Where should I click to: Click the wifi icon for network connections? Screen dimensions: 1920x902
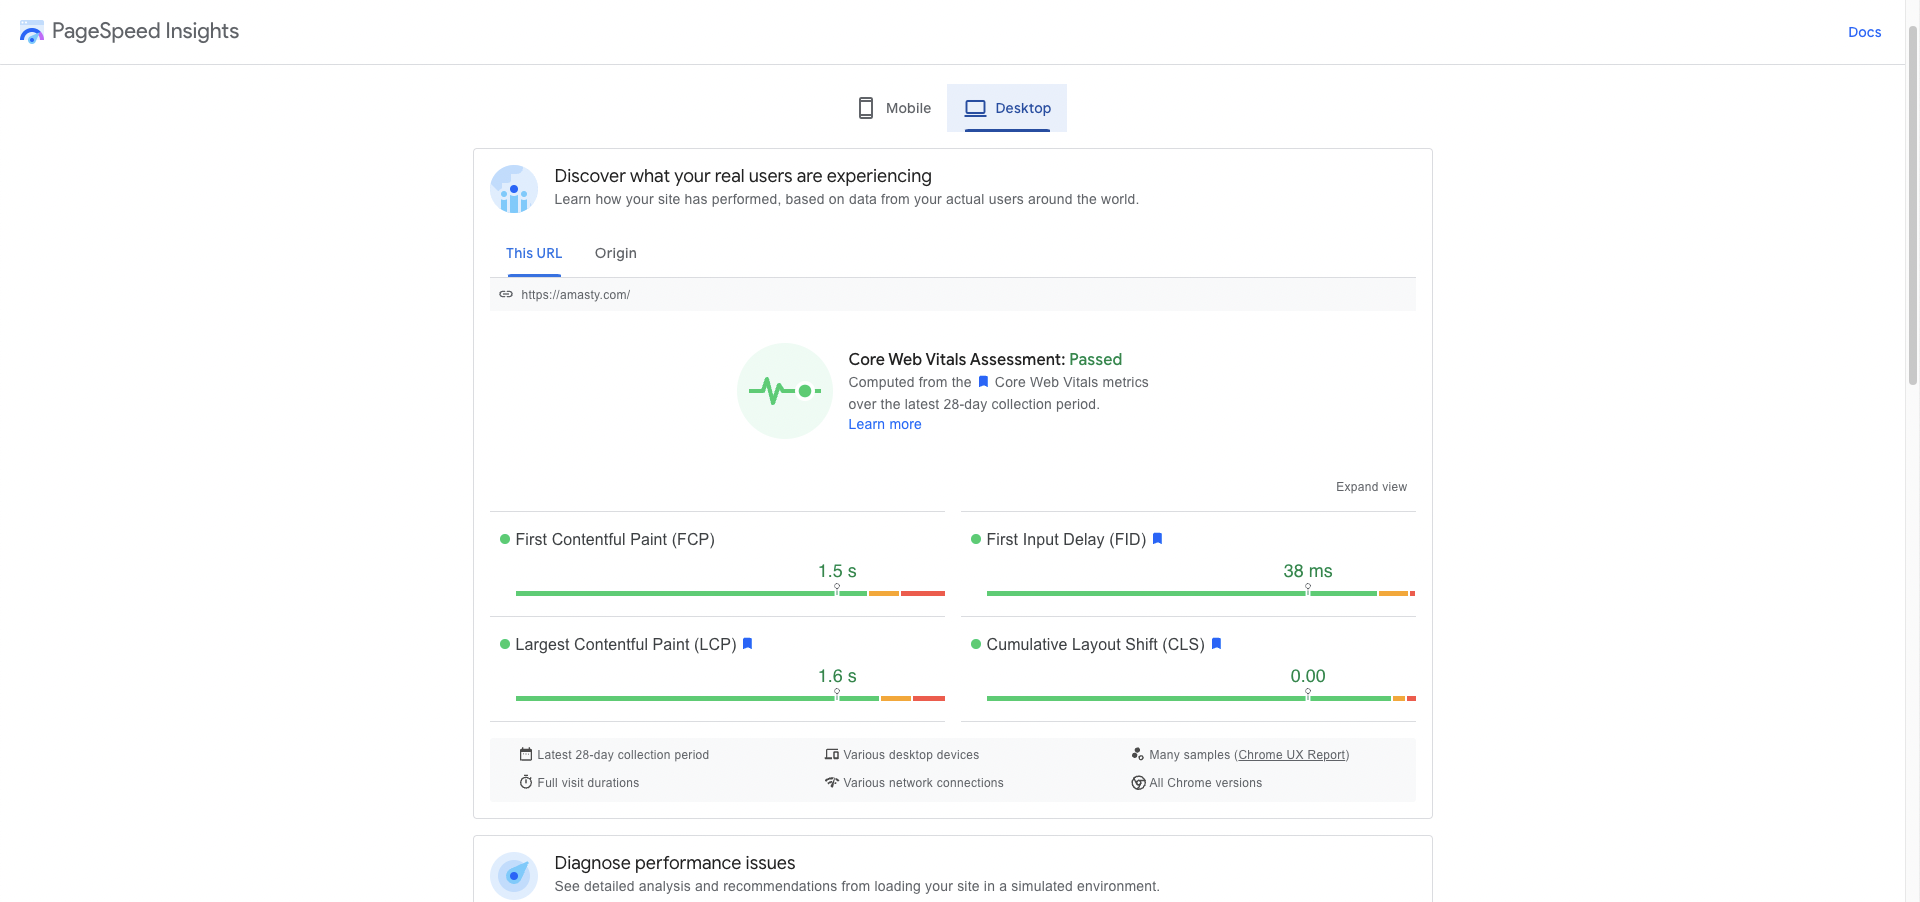coord(831,782)
